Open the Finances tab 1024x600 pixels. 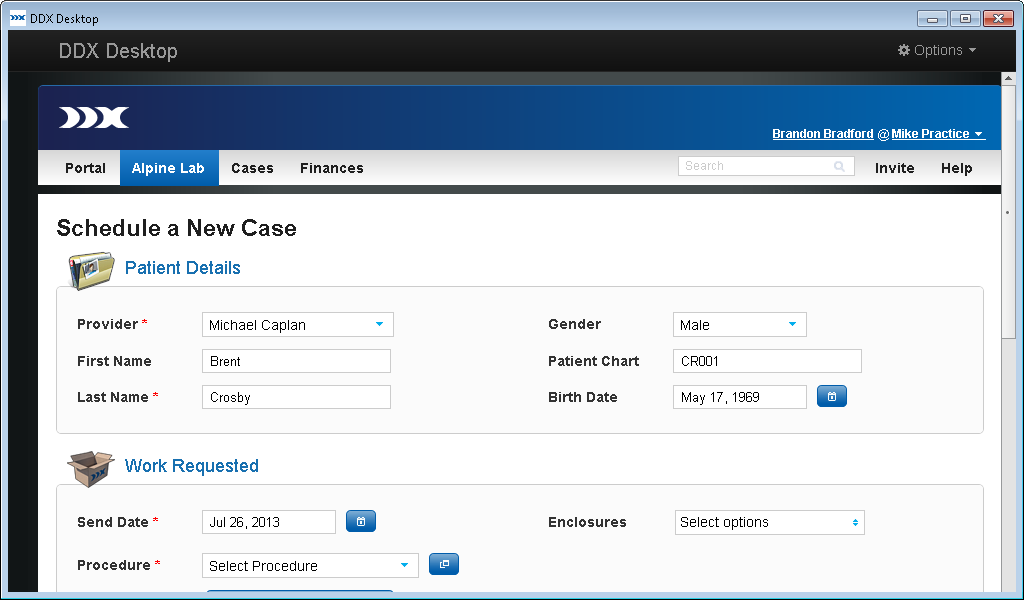pos(331,168)
